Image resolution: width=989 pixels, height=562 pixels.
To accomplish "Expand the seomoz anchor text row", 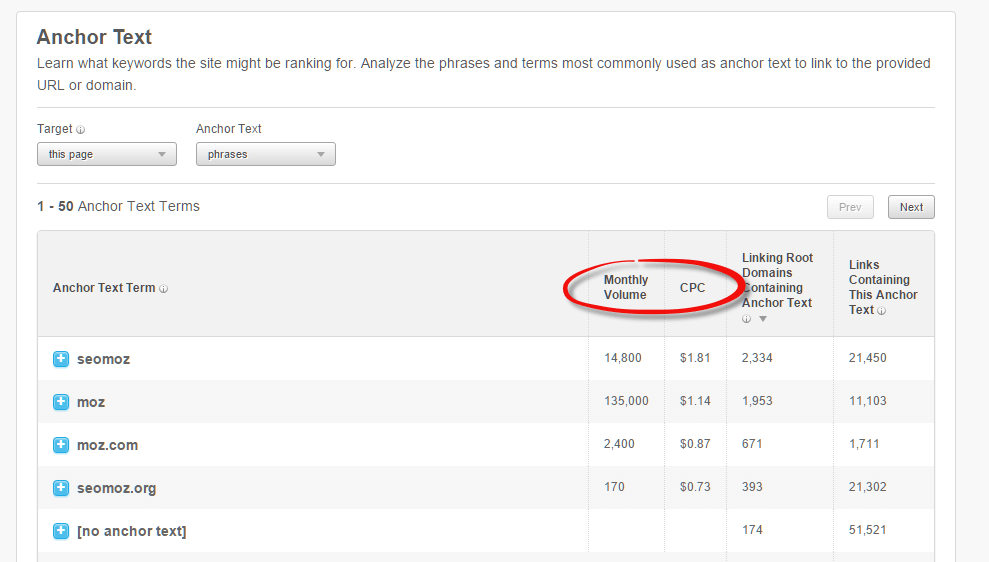I will 61,359.
